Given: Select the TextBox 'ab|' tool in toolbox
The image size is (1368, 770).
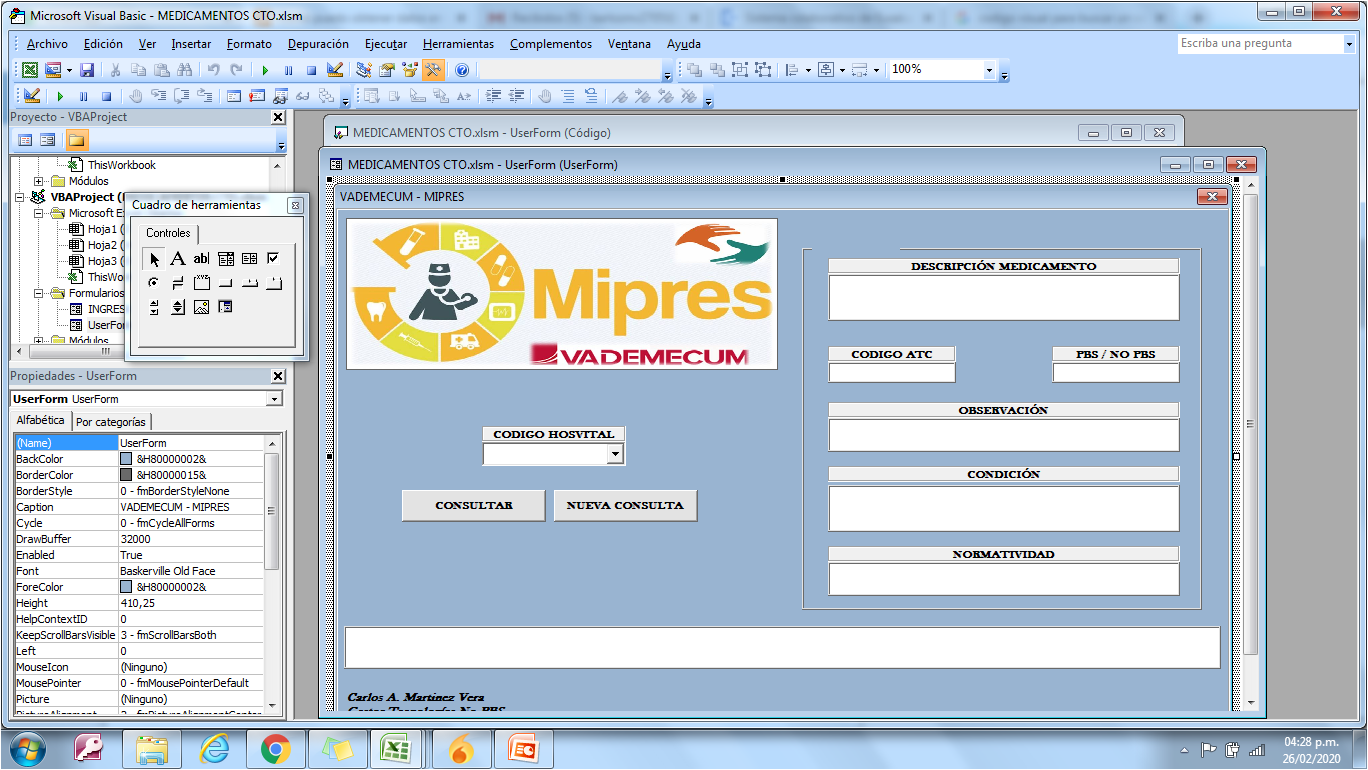Looking at the screenshot, I should click(201, 259).
